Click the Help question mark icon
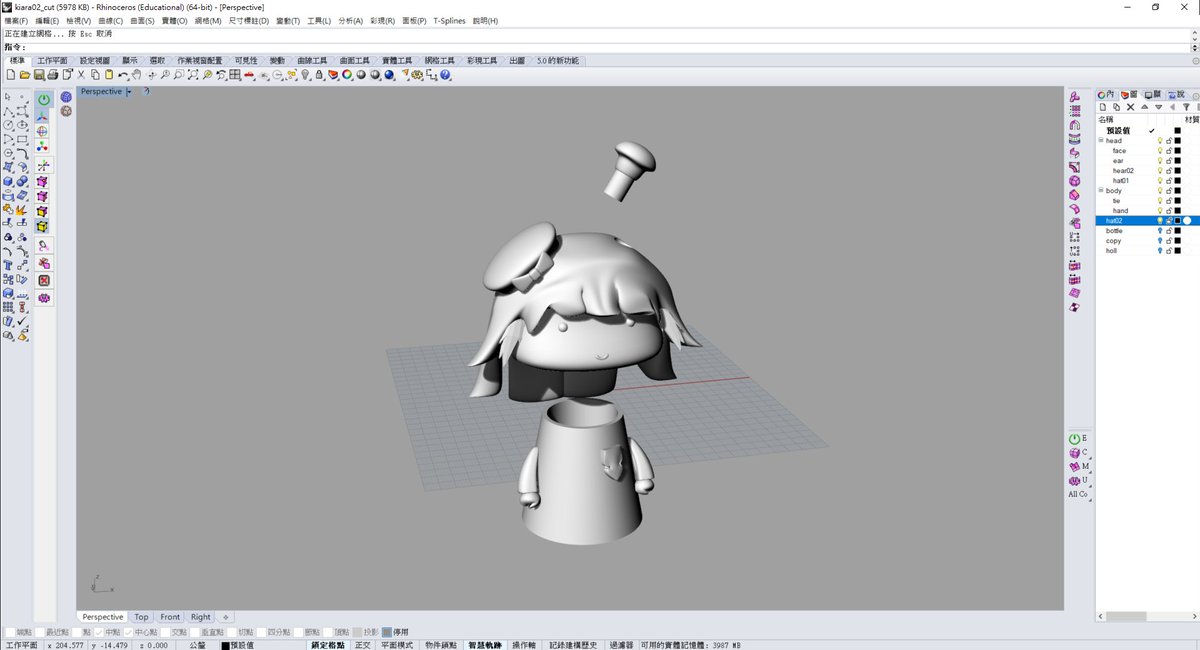 coord(445,74)
